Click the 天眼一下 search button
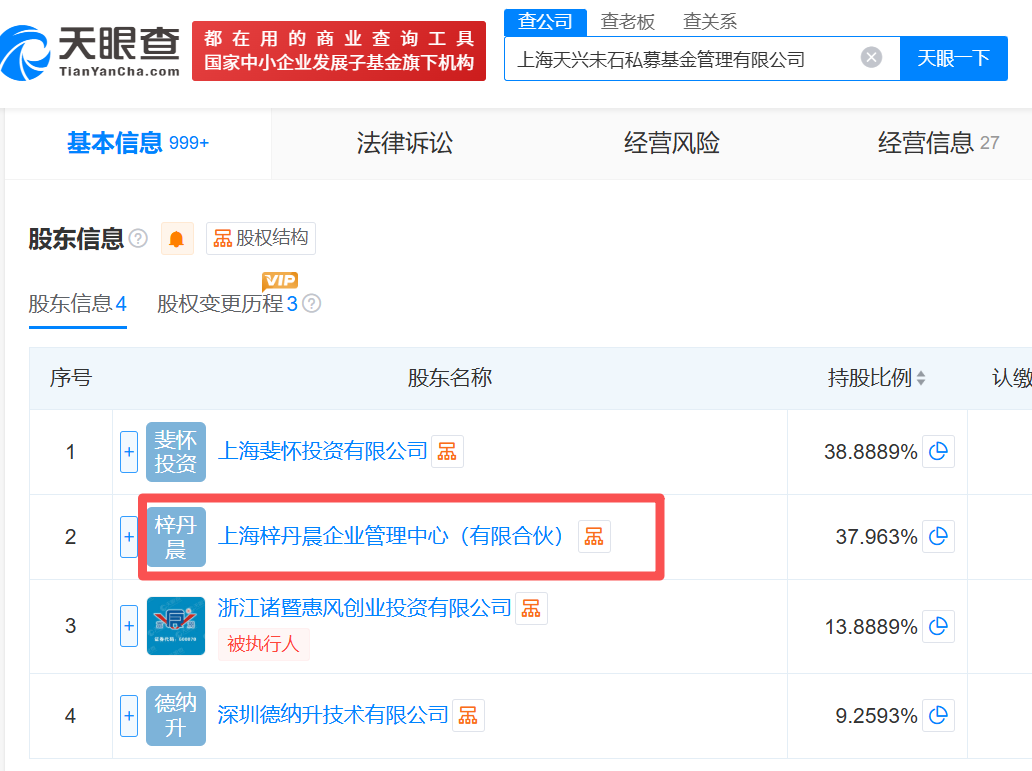The width and height of the screenshot is (1032, 771). click(953, 59)
